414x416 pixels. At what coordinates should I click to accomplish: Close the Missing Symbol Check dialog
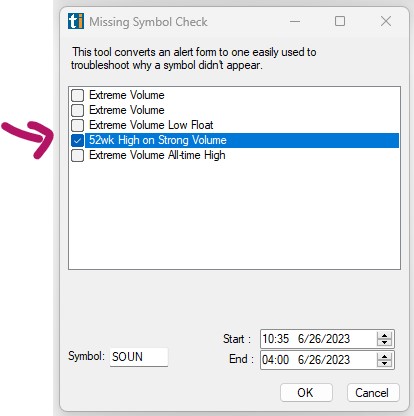[386, 21]
